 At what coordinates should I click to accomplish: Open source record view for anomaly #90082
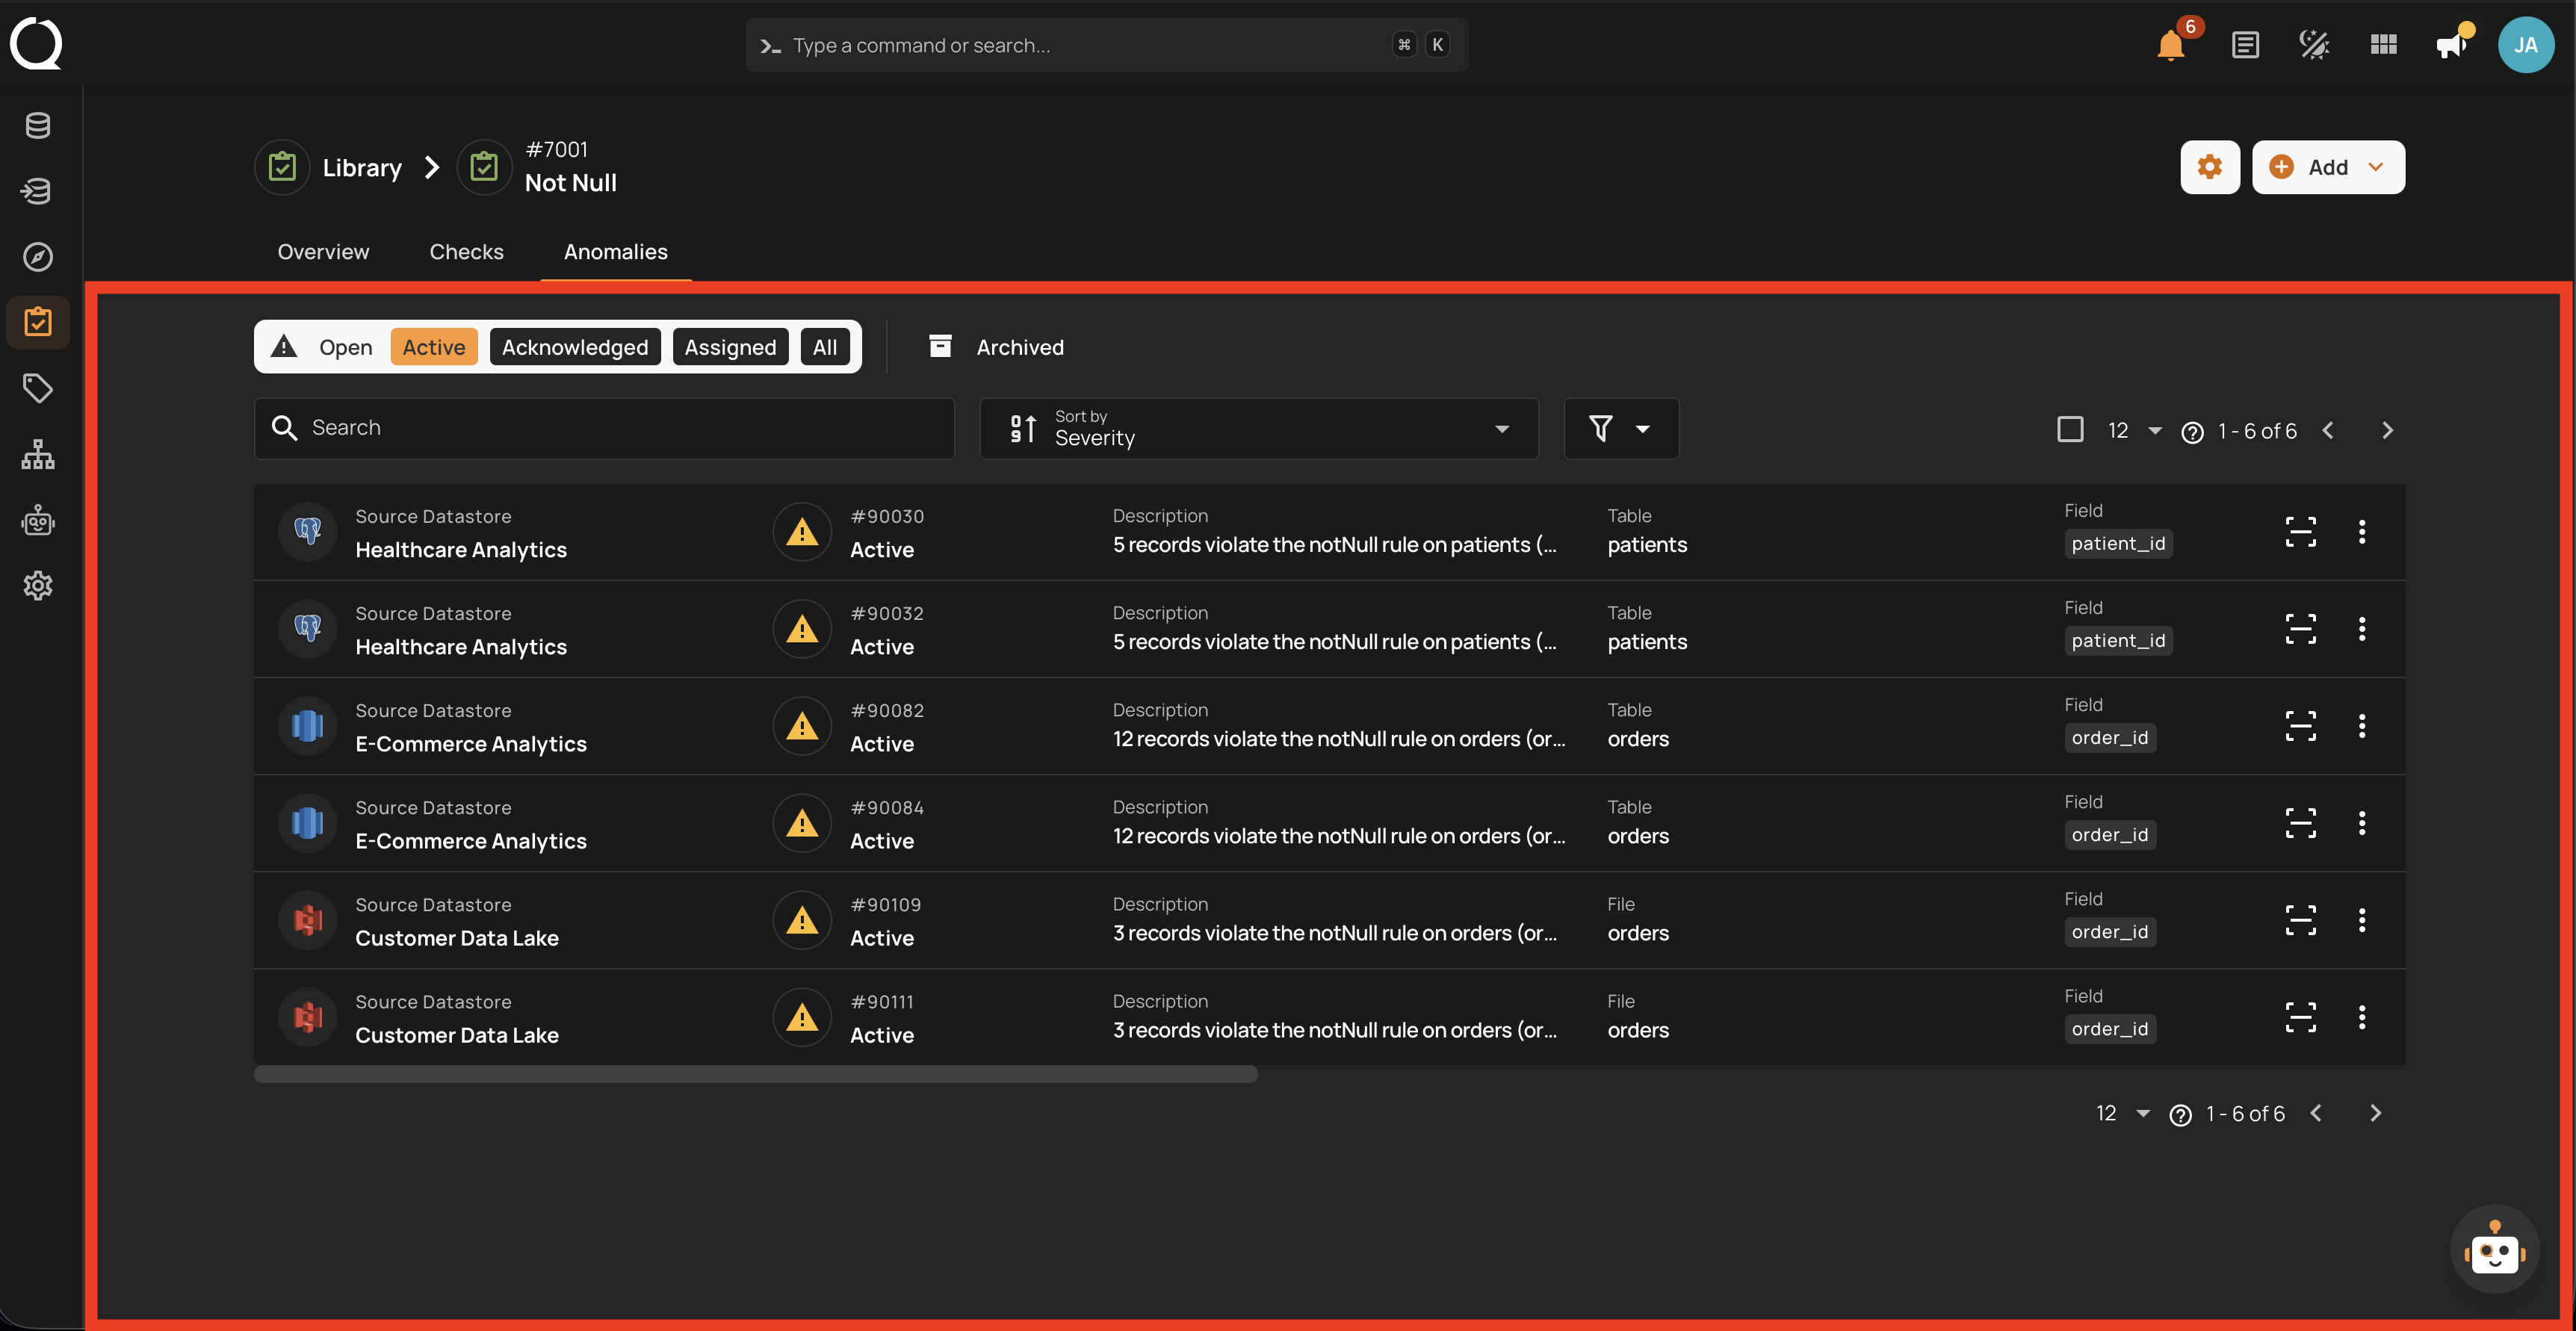[x=2300, y=726]
